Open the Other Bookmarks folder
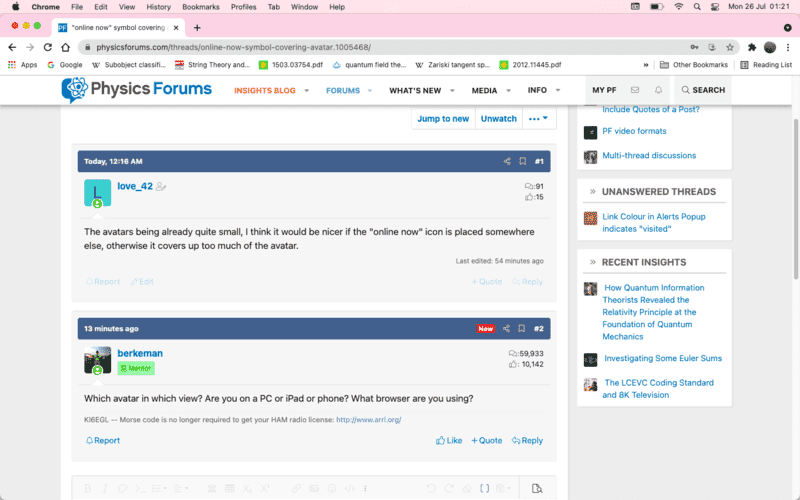 pyautogui.click(x=694, y=65)
